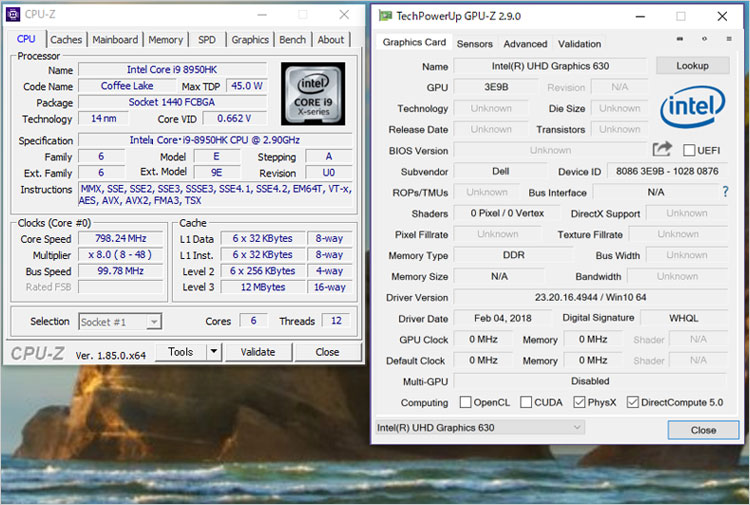Switch to the Sensors tab in GPU-Z

click(x=474, y=44)
